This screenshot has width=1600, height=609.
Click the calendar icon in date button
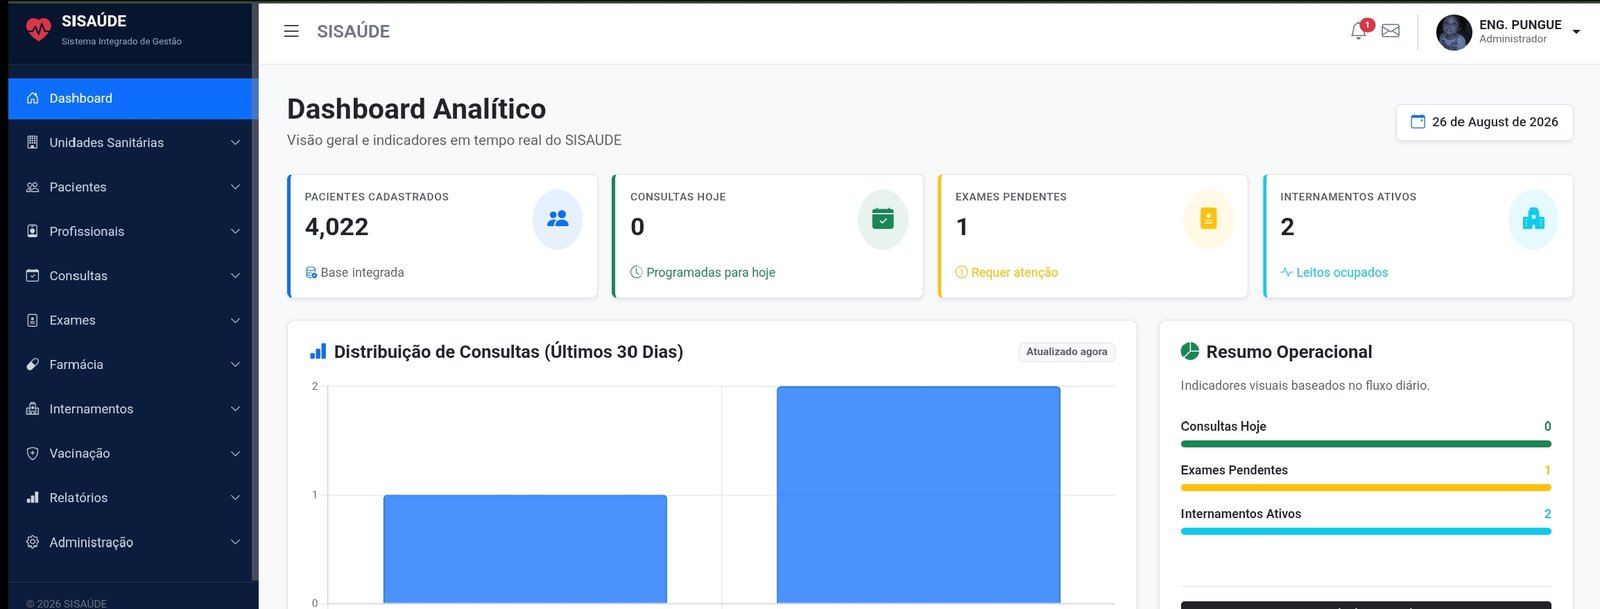pyautogui.click(x=1418, y=122)
